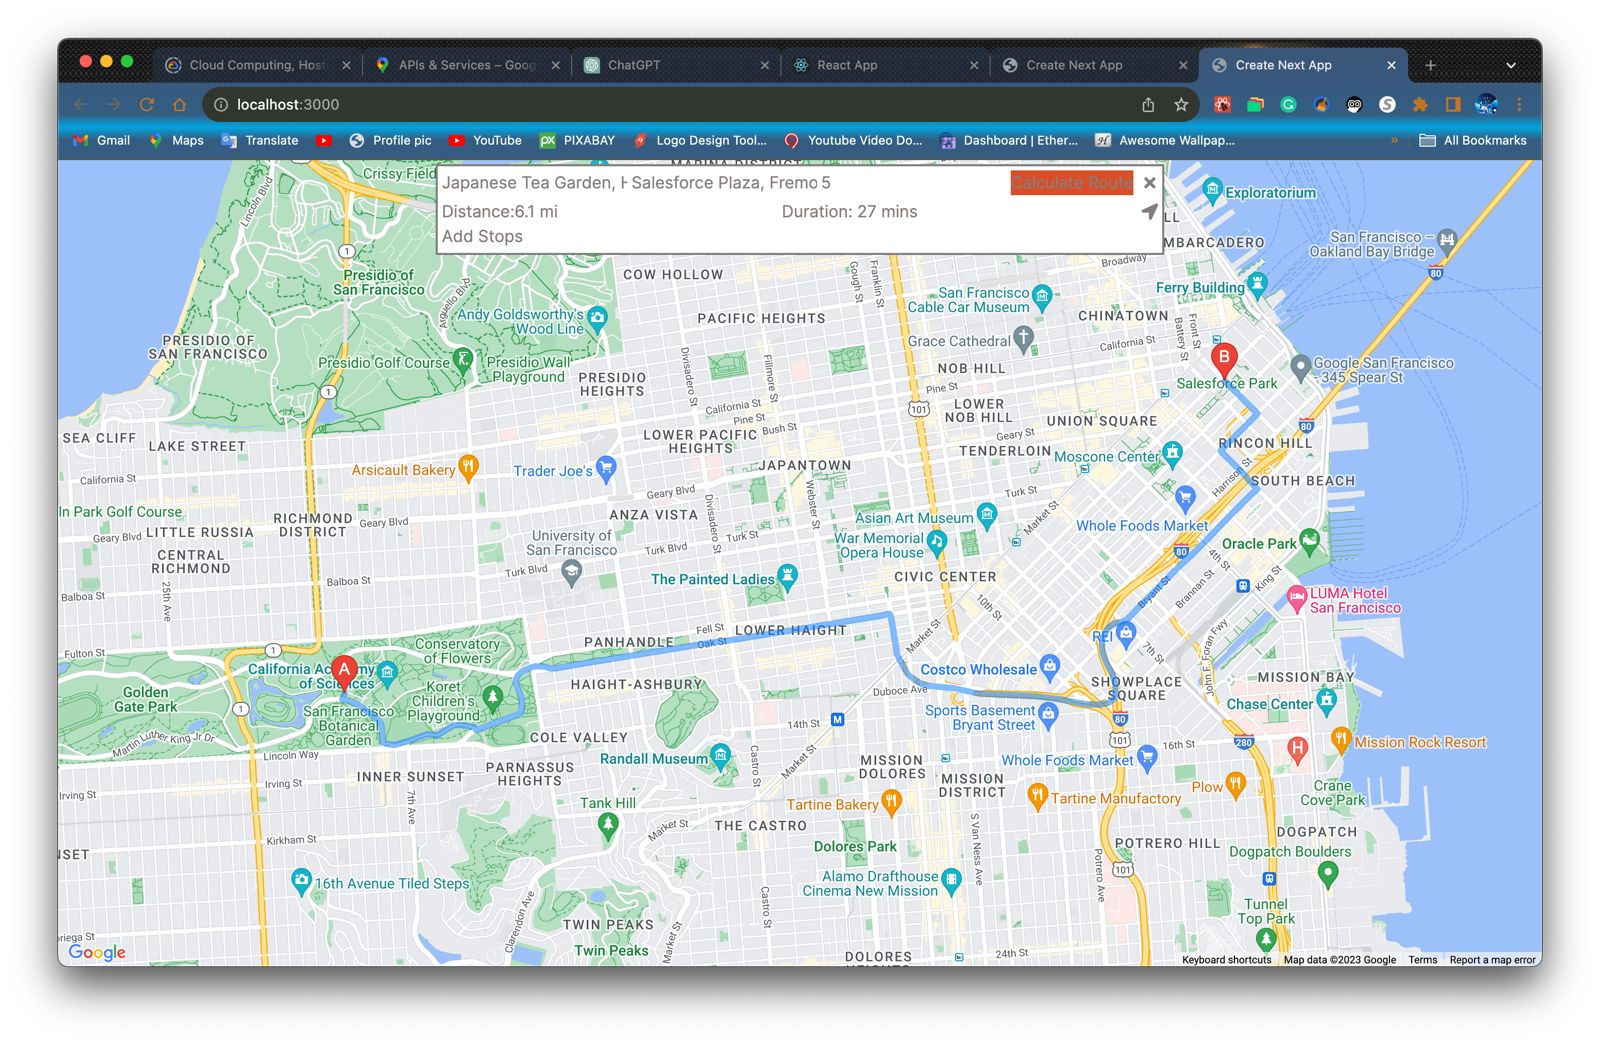Click the 16th Avenue Tiled Steps pin
This screenshot has width=1600, height=1043.
pos(301,881)
